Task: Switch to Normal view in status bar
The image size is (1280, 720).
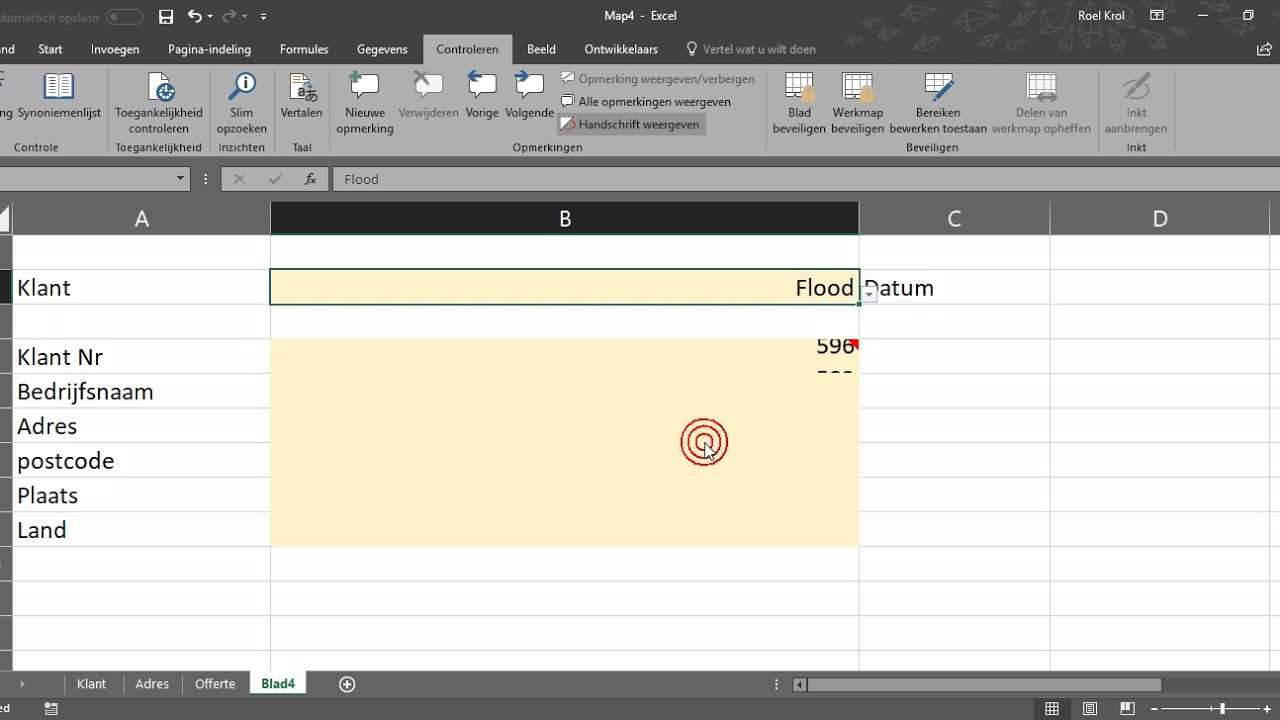Action: pos(1052,709)
